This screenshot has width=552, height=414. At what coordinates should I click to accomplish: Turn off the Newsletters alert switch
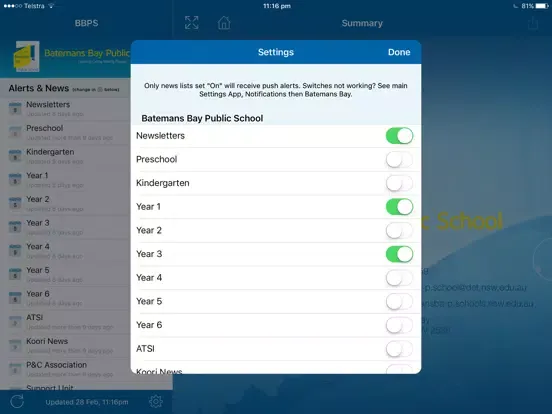399,136
